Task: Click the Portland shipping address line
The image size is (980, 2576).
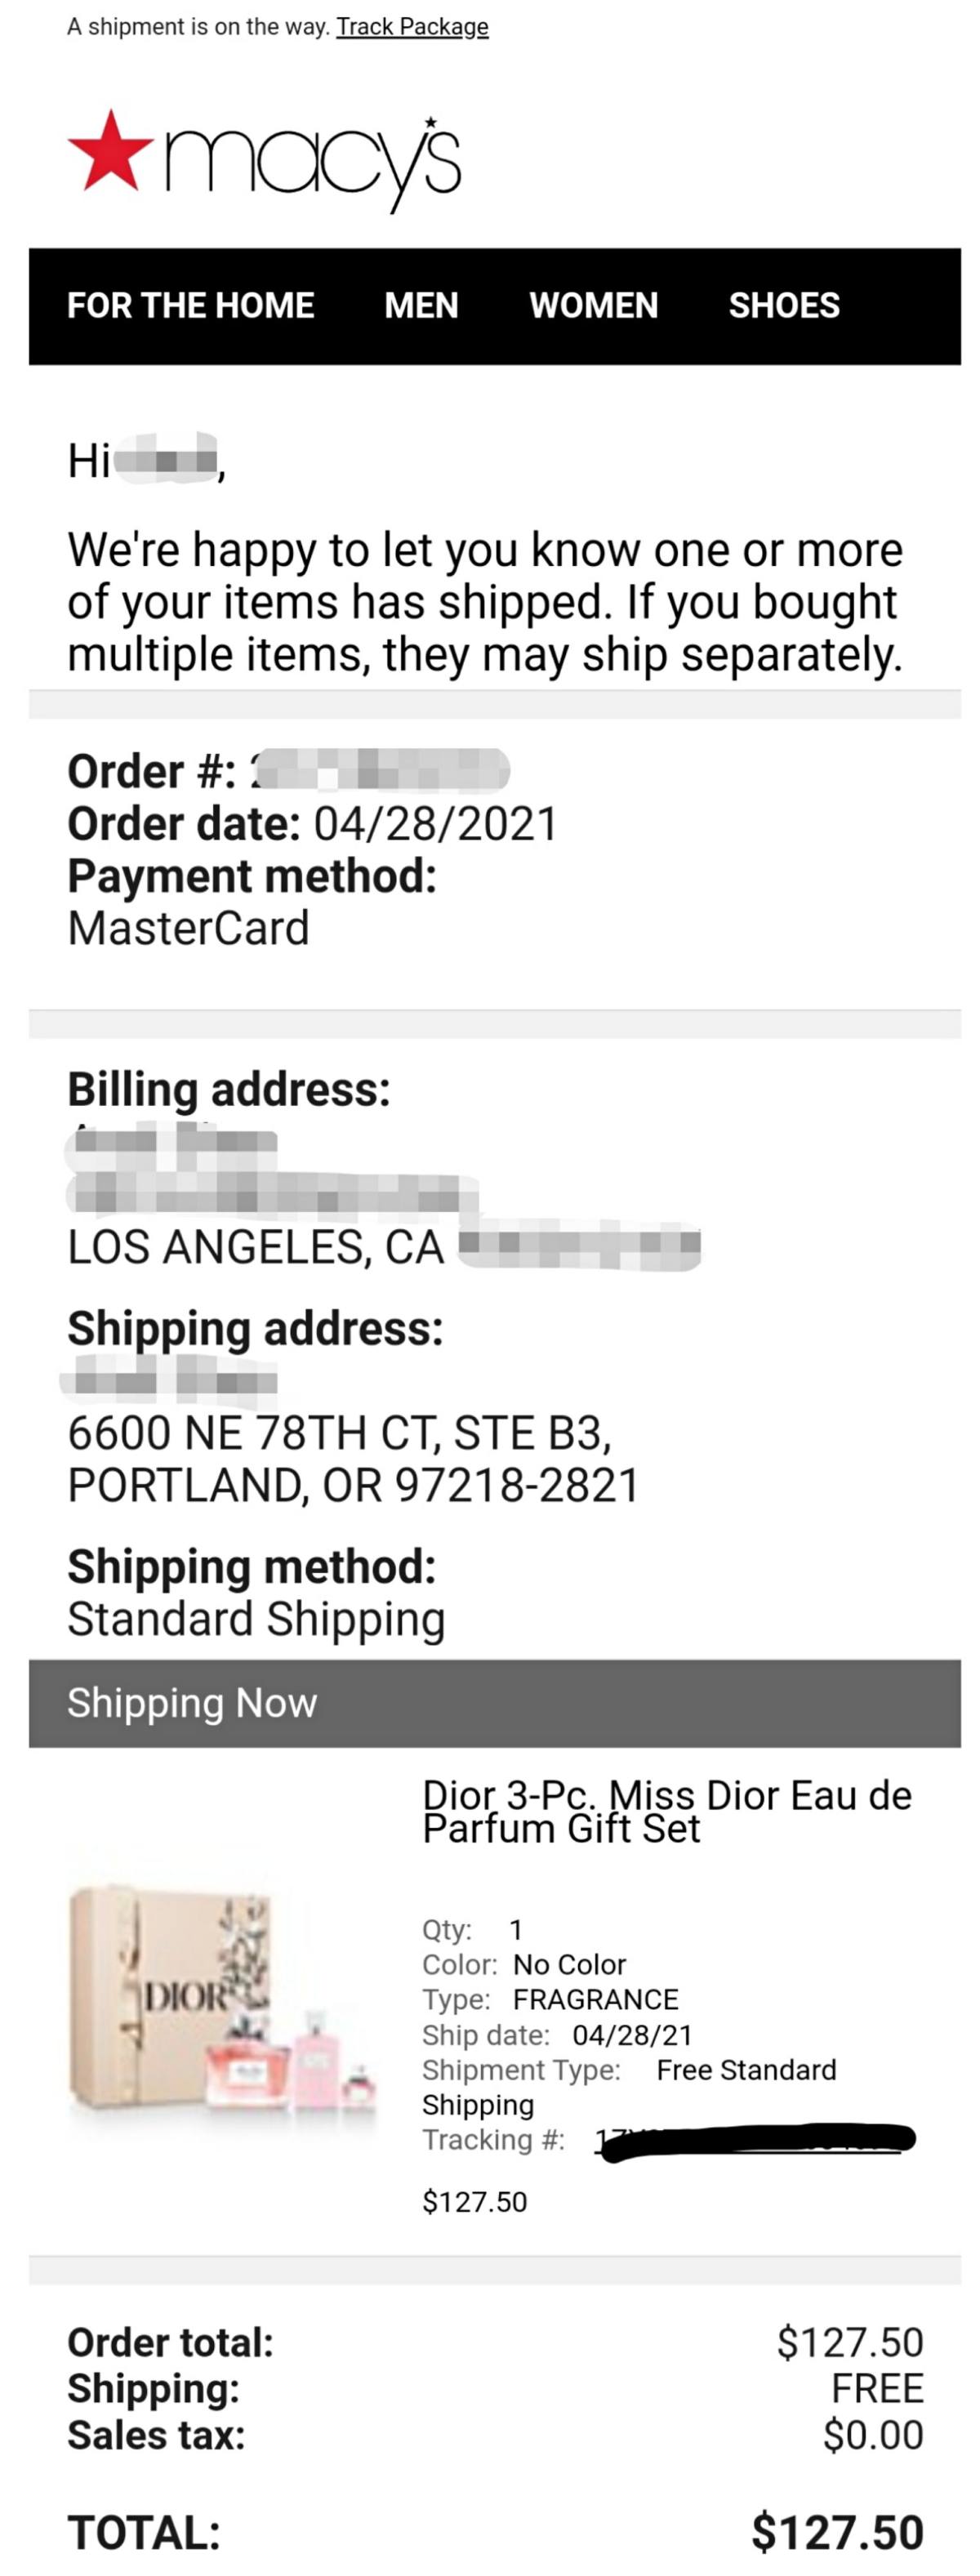Action: [x=353, y=1485]
